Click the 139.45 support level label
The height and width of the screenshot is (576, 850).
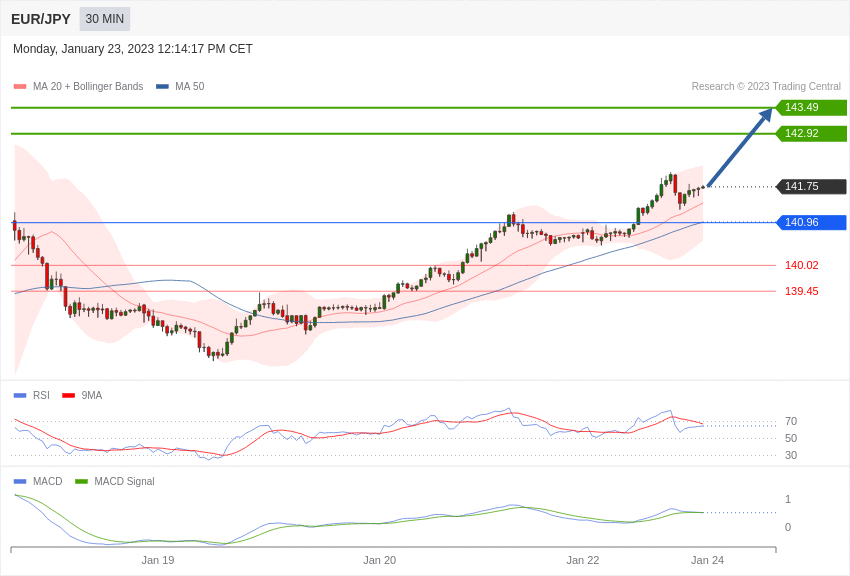click(801, 292)
